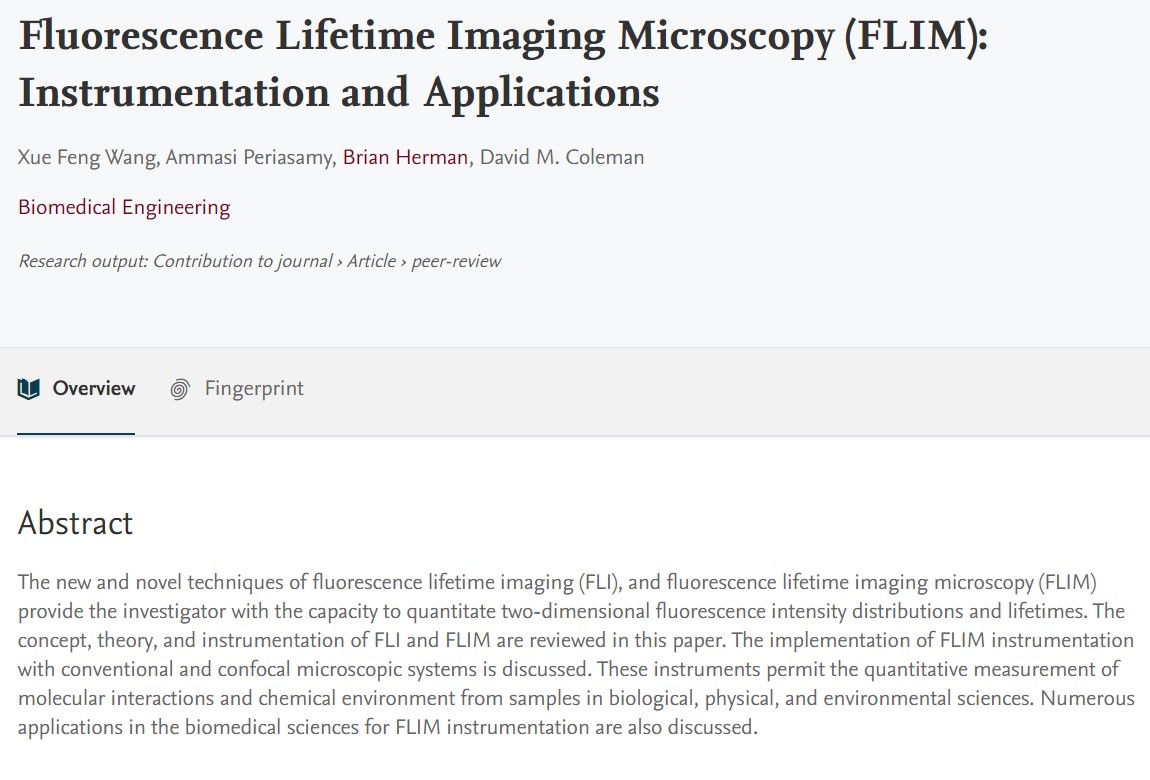
Task: Click the Overview book icon
Action: click(29, 389)
